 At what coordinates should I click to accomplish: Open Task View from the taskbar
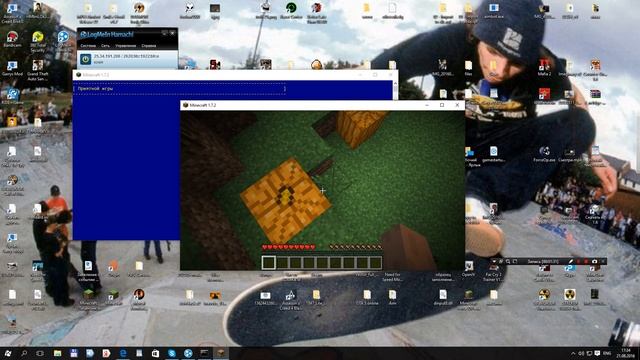[x=40, y=353]
